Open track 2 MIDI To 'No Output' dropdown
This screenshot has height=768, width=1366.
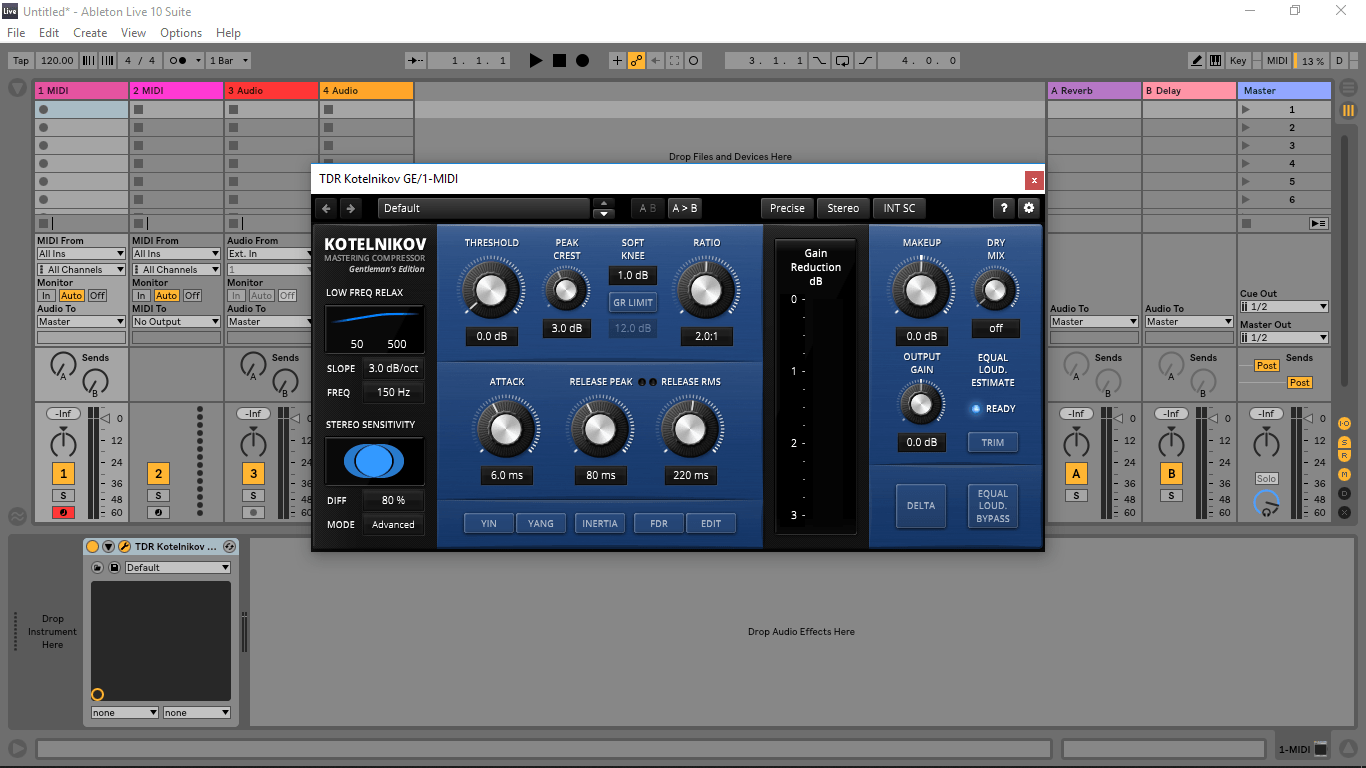point(177,322)
